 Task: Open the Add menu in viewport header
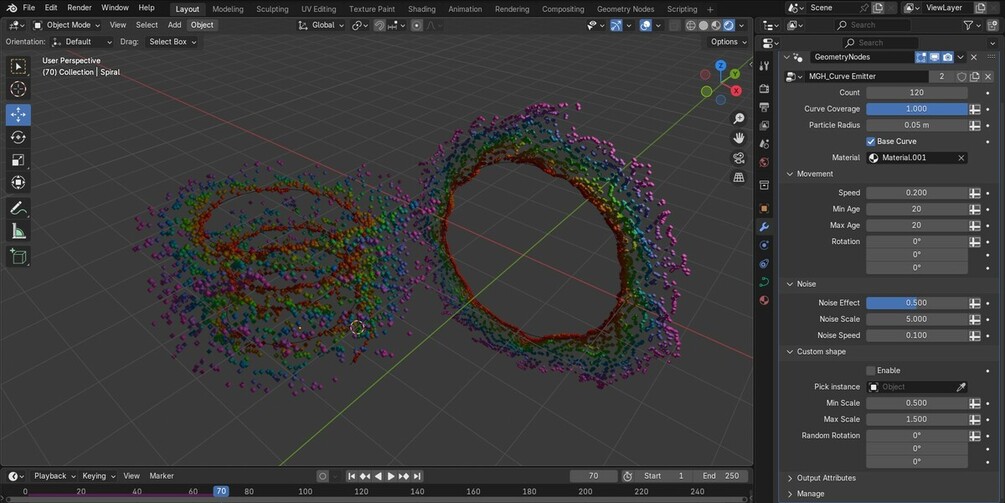174,25
